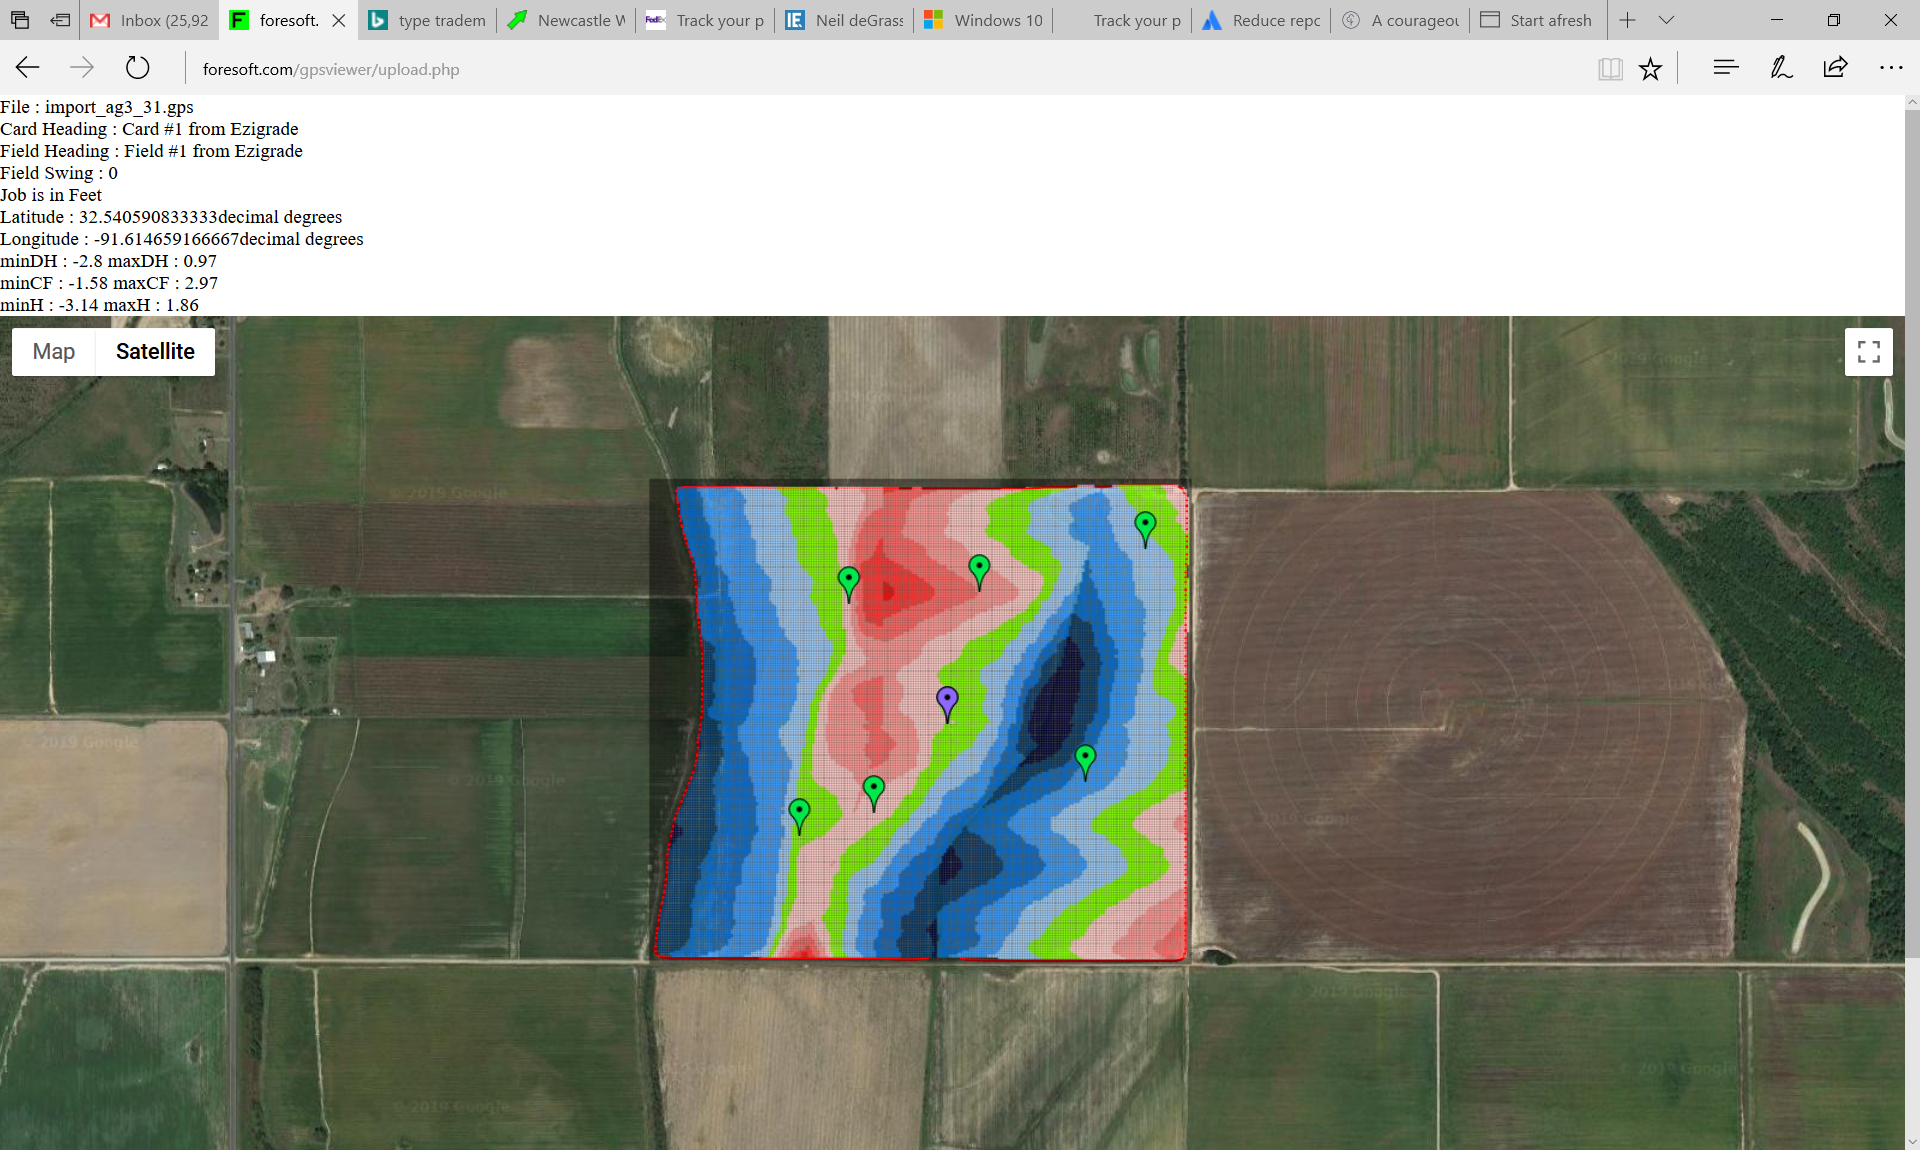
Task: Switch map to Satellite view
Action: tap(155, 352)
